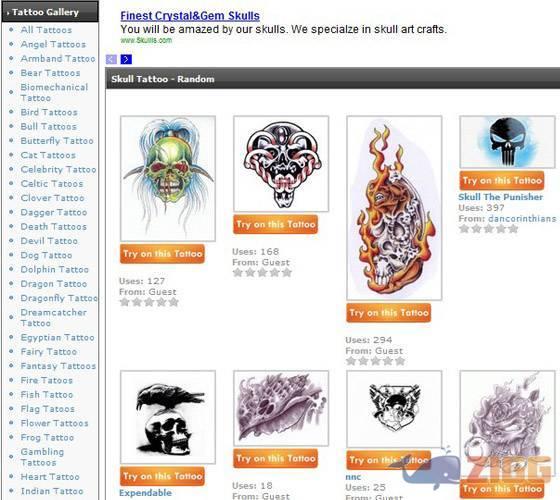Open the Punisher skull tattoo image

click(507, 142)
